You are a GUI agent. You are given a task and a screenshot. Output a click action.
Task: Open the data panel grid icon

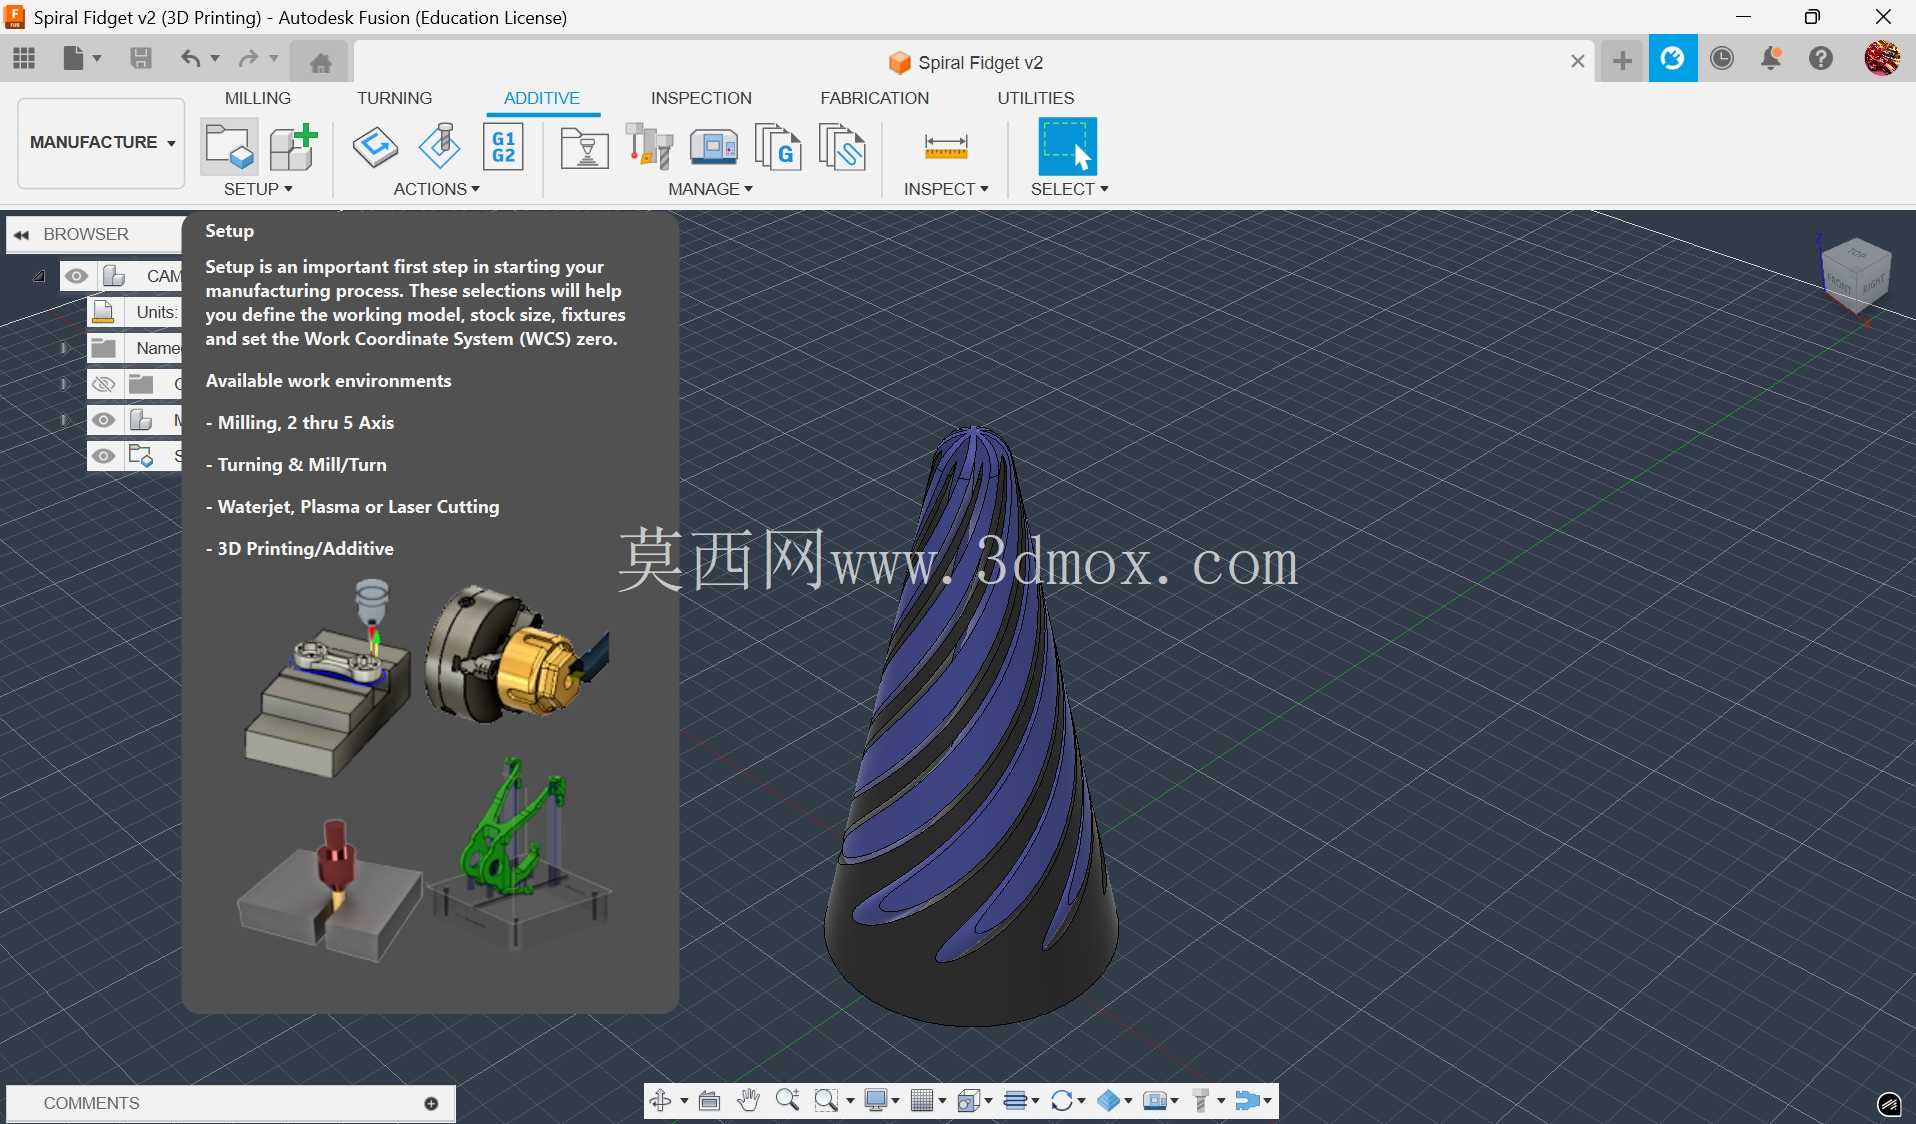pyautogui.click(x=24, y=59)
